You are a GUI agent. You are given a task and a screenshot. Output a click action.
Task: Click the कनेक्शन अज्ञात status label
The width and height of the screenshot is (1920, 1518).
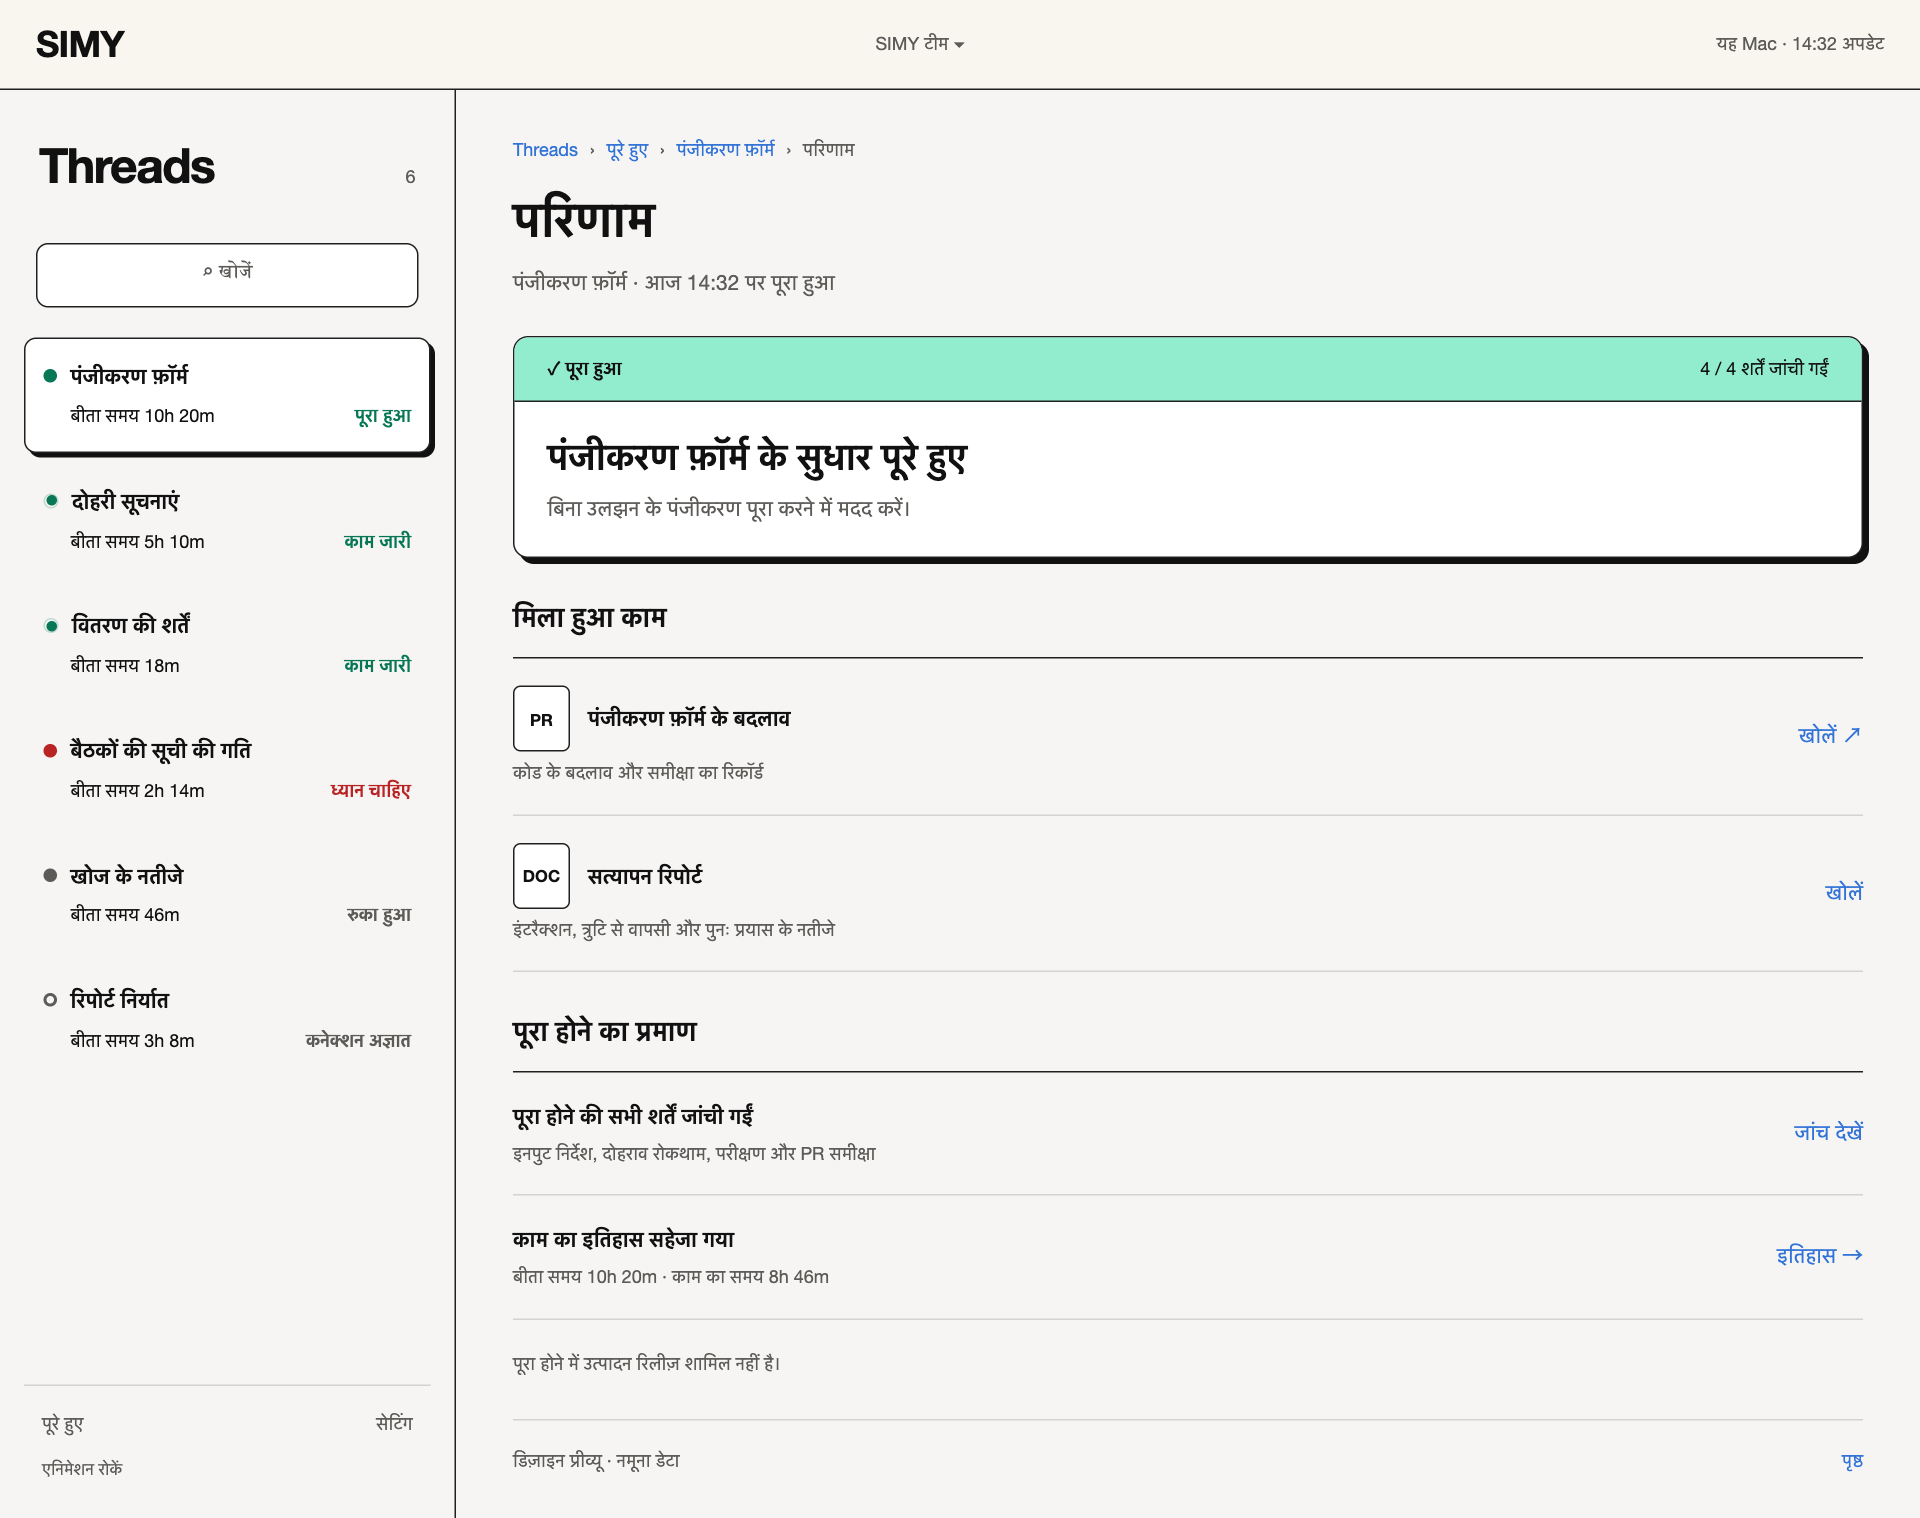pos(358,1040)
